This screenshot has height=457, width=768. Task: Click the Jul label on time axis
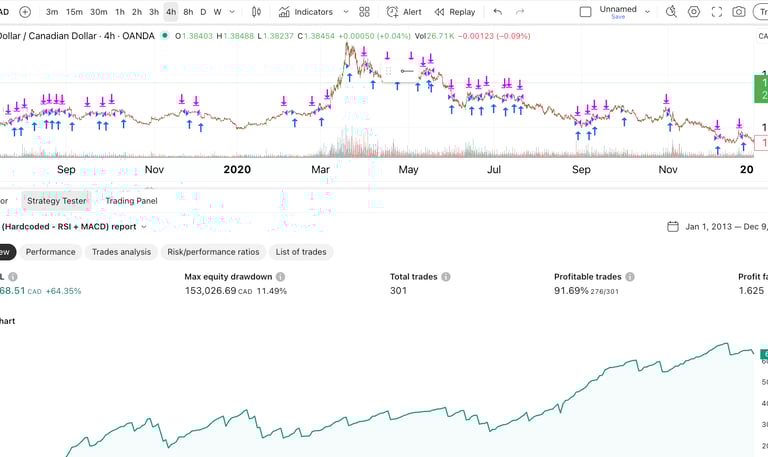click(x=494, y=169)
